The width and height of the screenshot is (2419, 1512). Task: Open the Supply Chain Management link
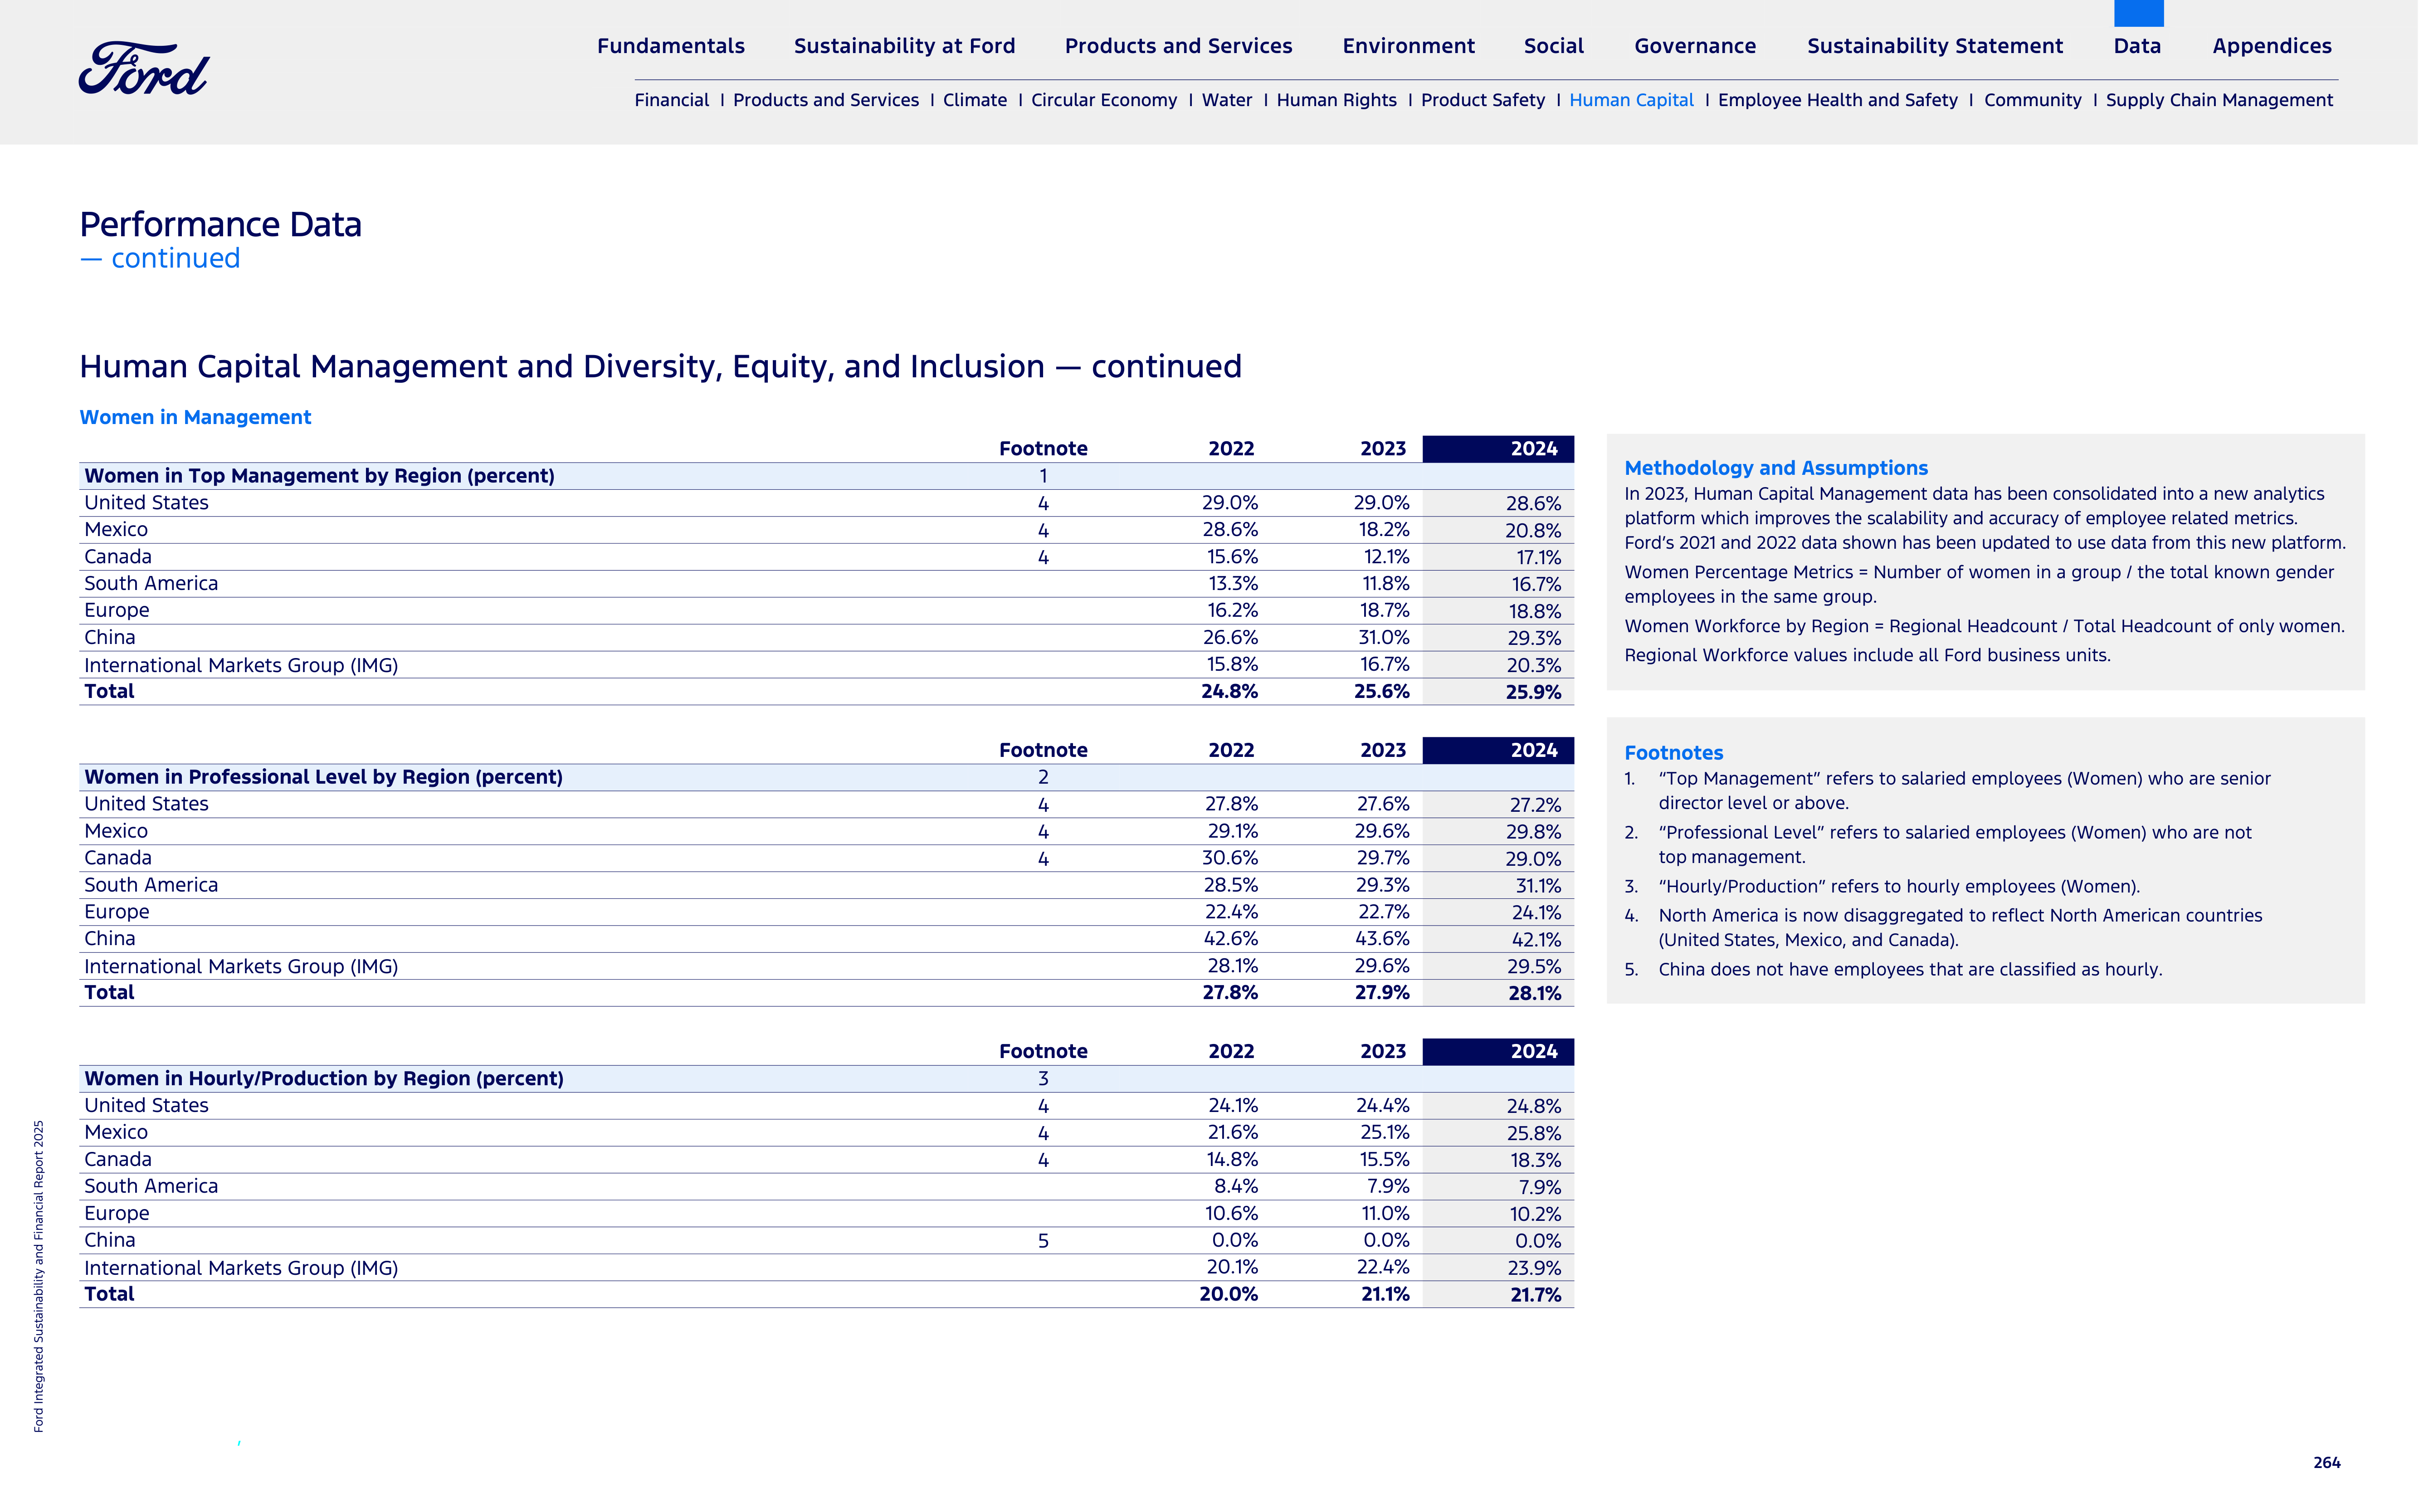coord(2219,100)
